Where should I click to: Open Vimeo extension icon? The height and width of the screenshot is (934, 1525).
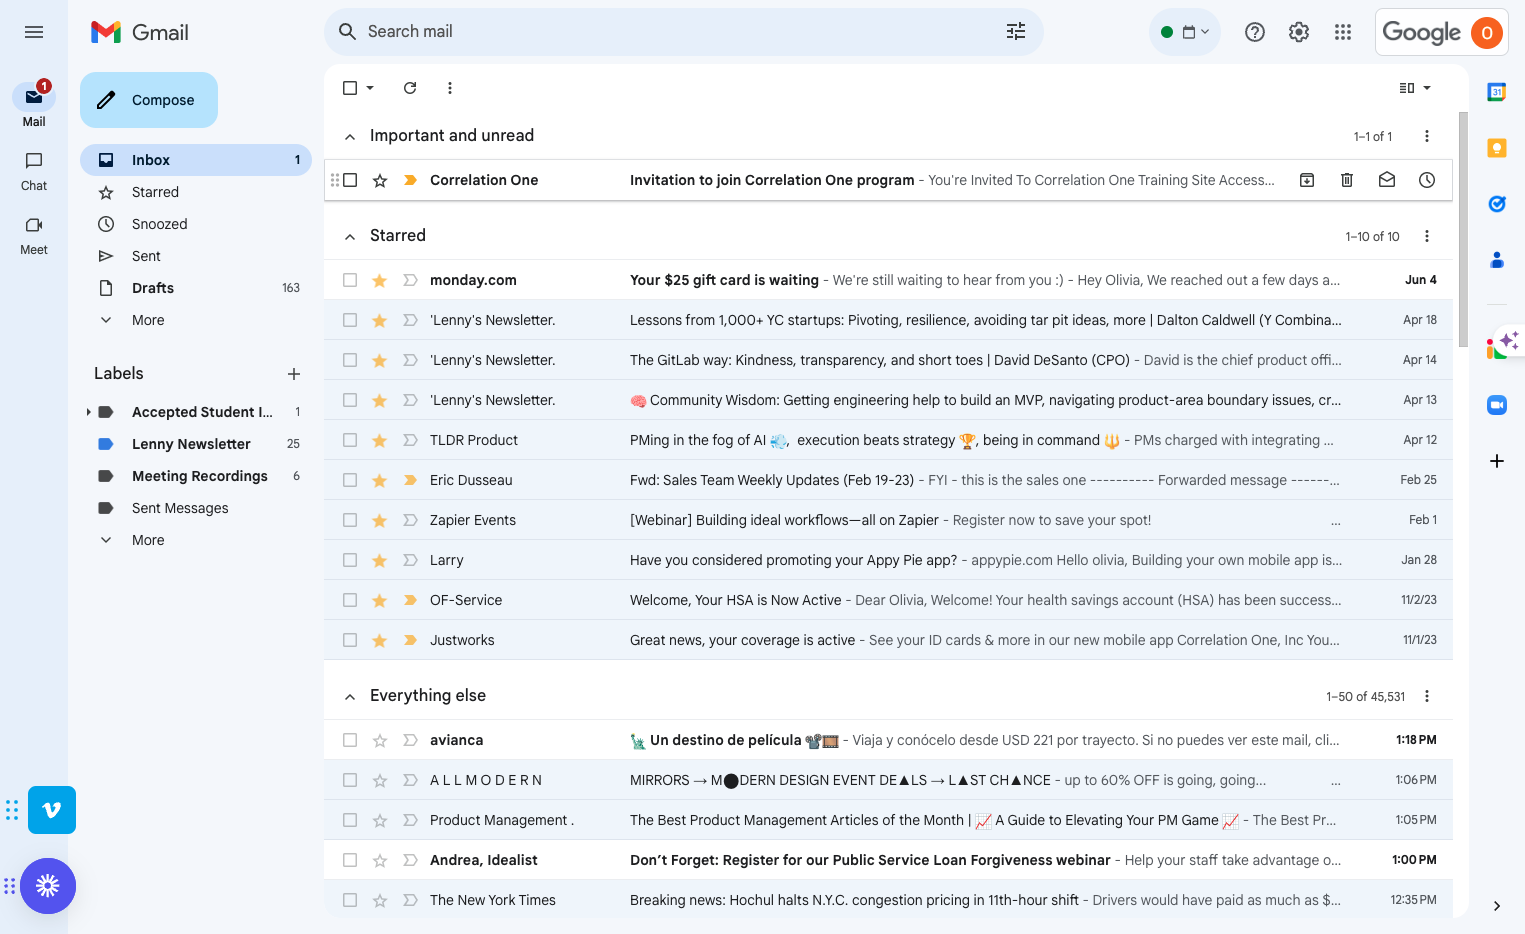[x=52, y=810]
